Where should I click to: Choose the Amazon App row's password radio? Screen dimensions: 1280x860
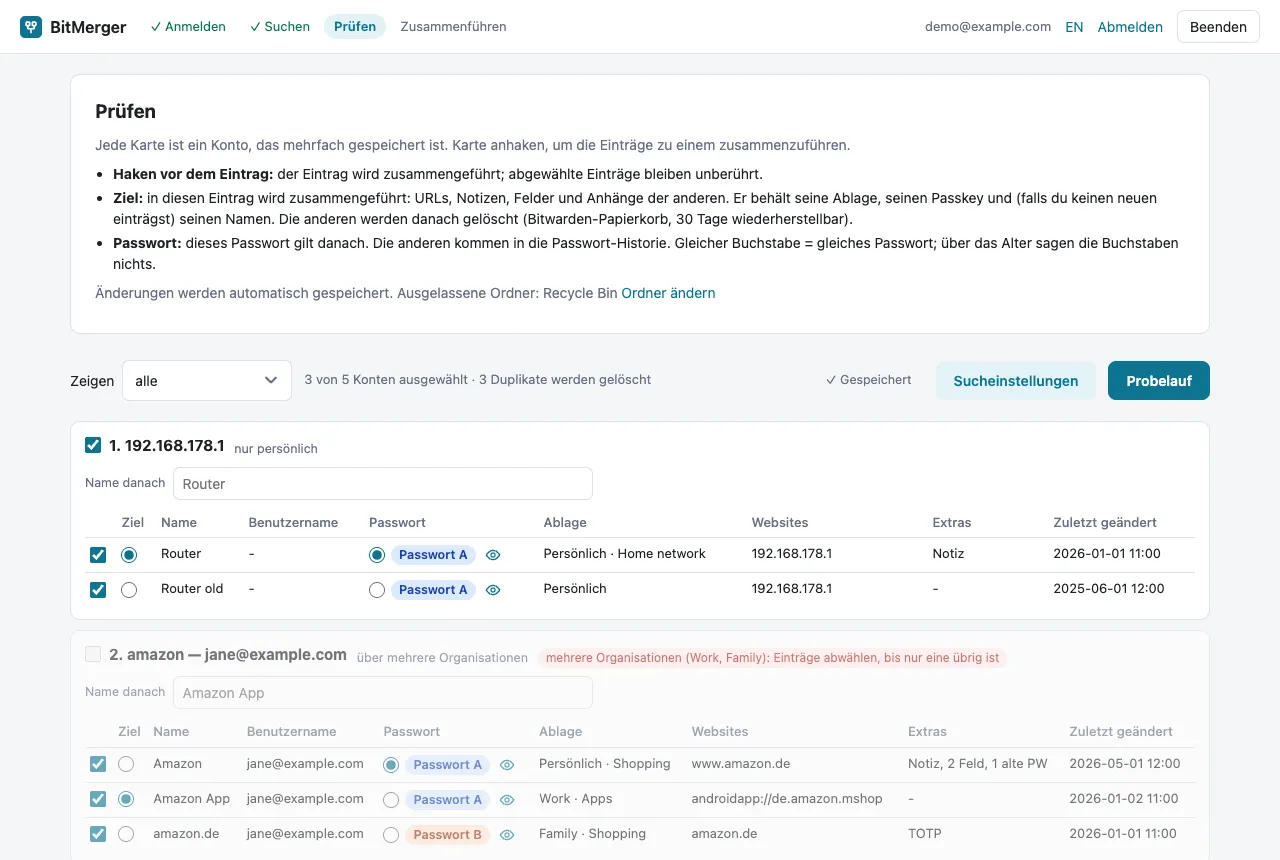pyautogui.click(x=391, y=800)
